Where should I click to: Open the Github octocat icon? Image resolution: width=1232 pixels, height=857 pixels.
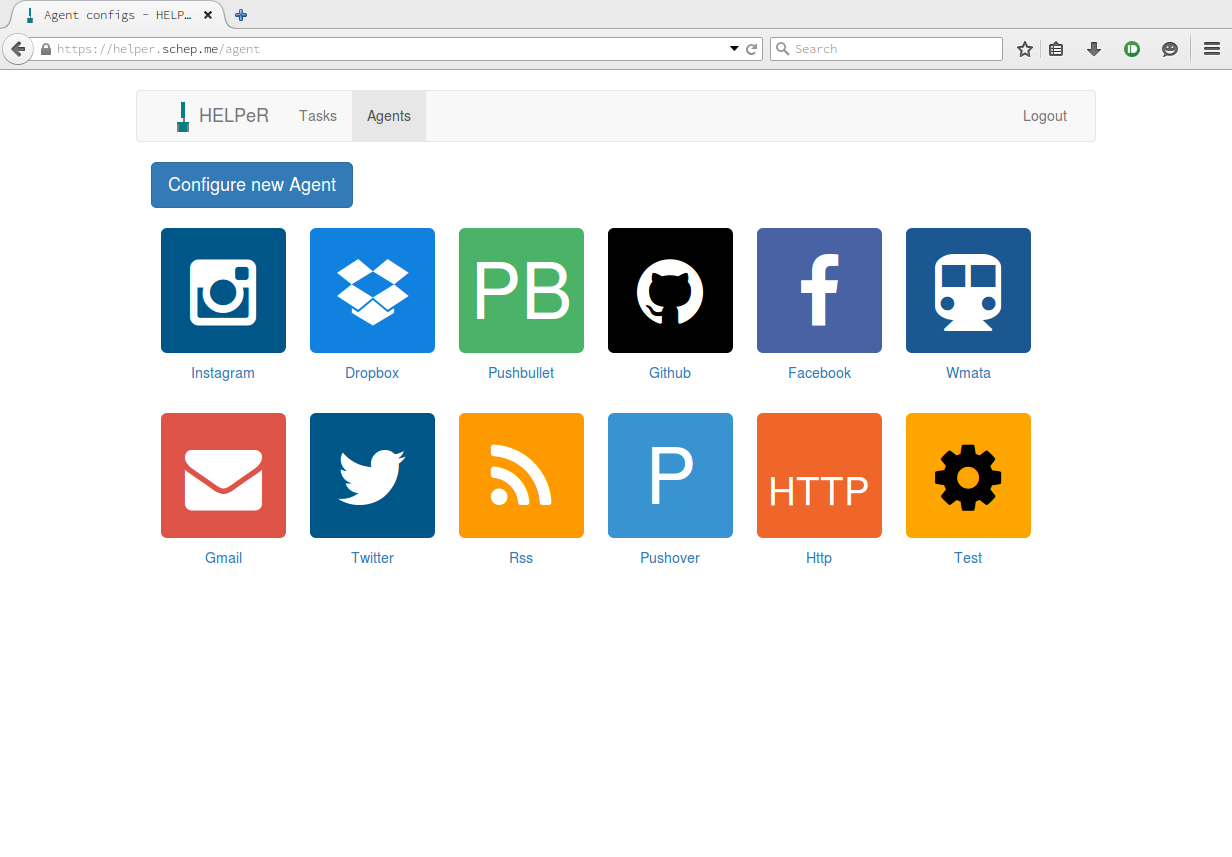[670, 291]
